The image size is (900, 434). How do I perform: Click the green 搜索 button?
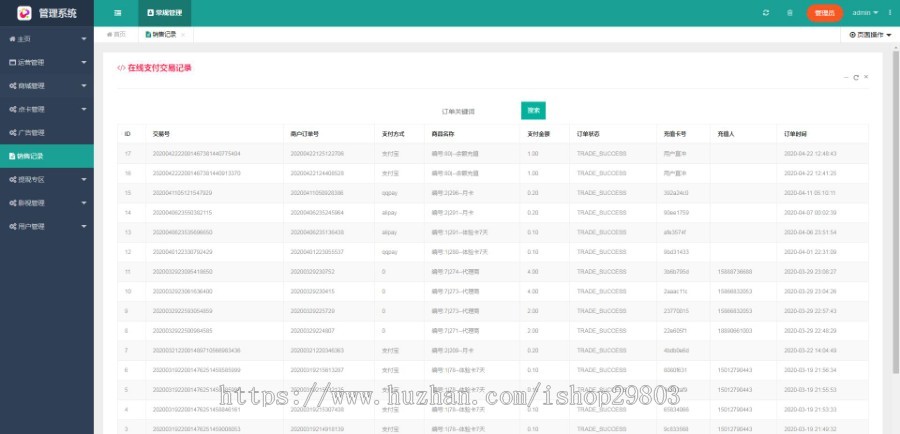533,111
